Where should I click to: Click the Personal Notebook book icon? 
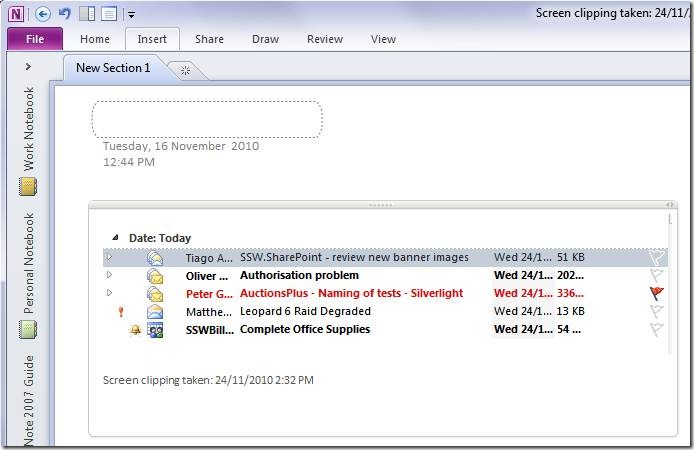(x=28, y=329)
